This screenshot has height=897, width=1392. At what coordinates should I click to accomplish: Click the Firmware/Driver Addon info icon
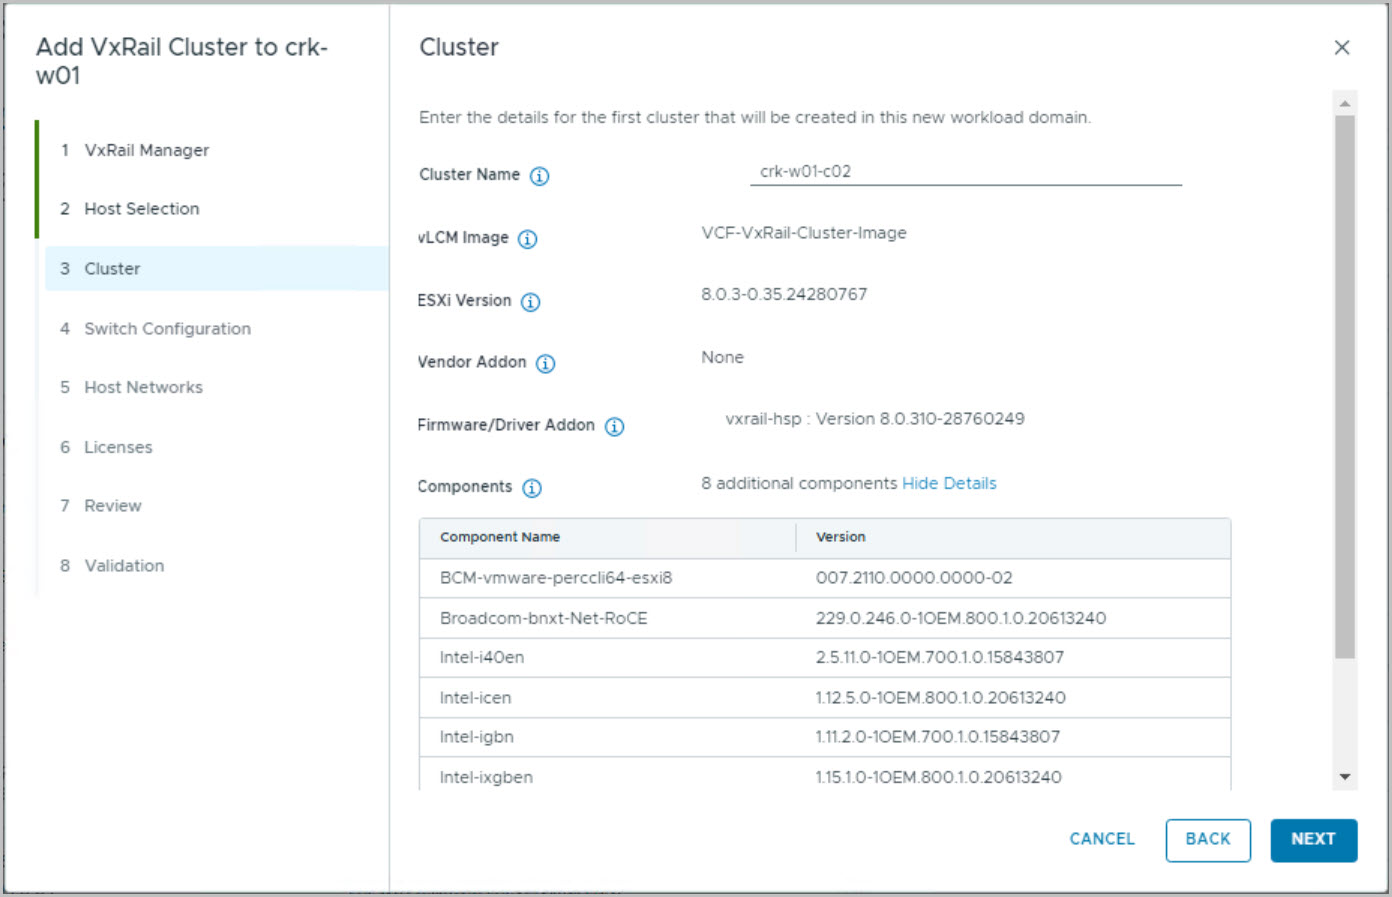click(x=614, y=427)
